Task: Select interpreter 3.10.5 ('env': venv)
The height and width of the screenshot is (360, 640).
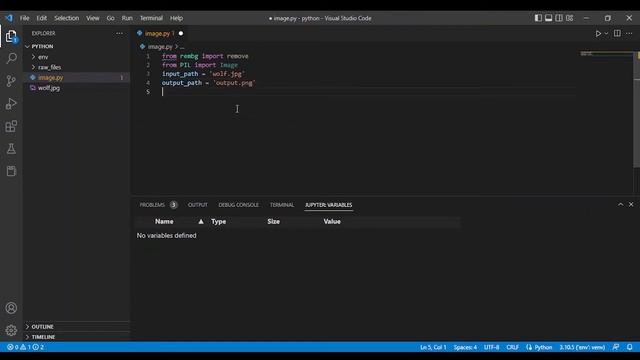Action: (582, 347)
